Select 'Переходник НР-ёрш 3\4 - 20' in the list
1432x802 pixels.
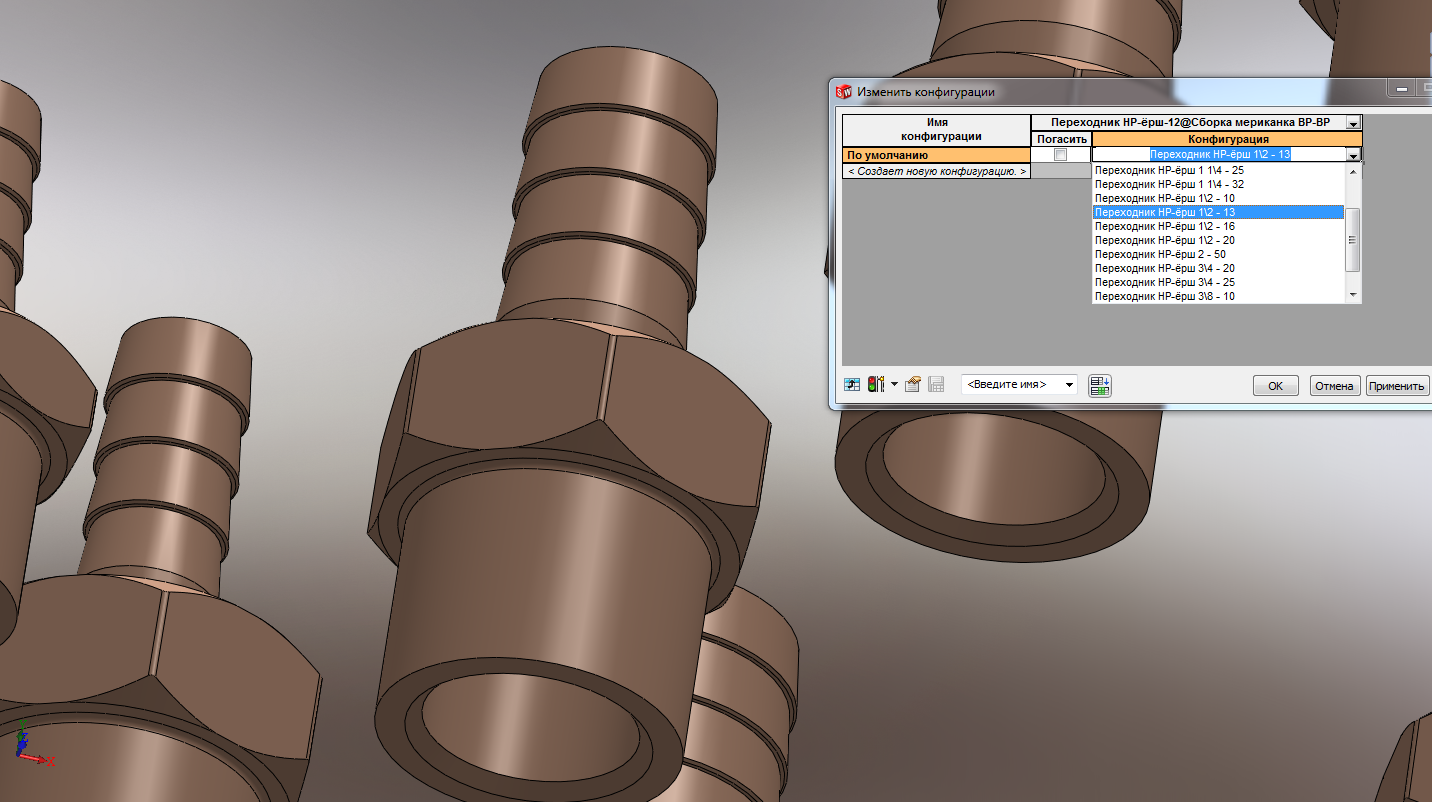point(1218,268)
